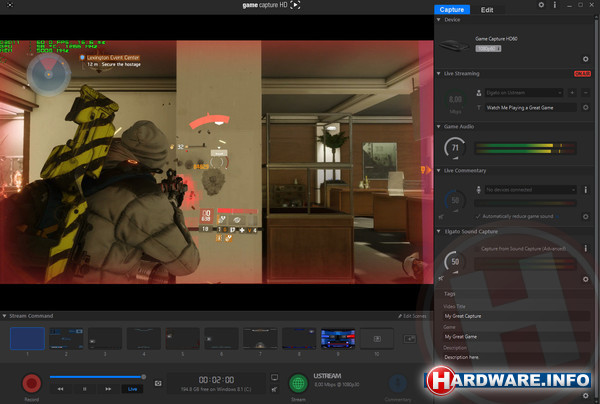Screen dimensions: 600x404
Task: Click the Video Title field My Great Capture
Action: [x=516, y=316]
